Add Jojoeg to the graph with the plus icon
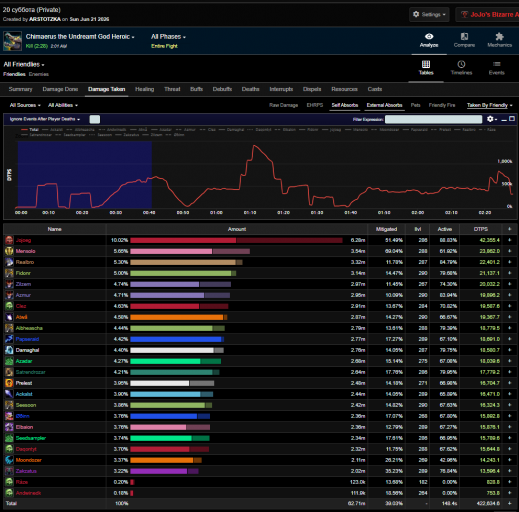The width and height of the screenshot is (519, 512). coord(509,240)
